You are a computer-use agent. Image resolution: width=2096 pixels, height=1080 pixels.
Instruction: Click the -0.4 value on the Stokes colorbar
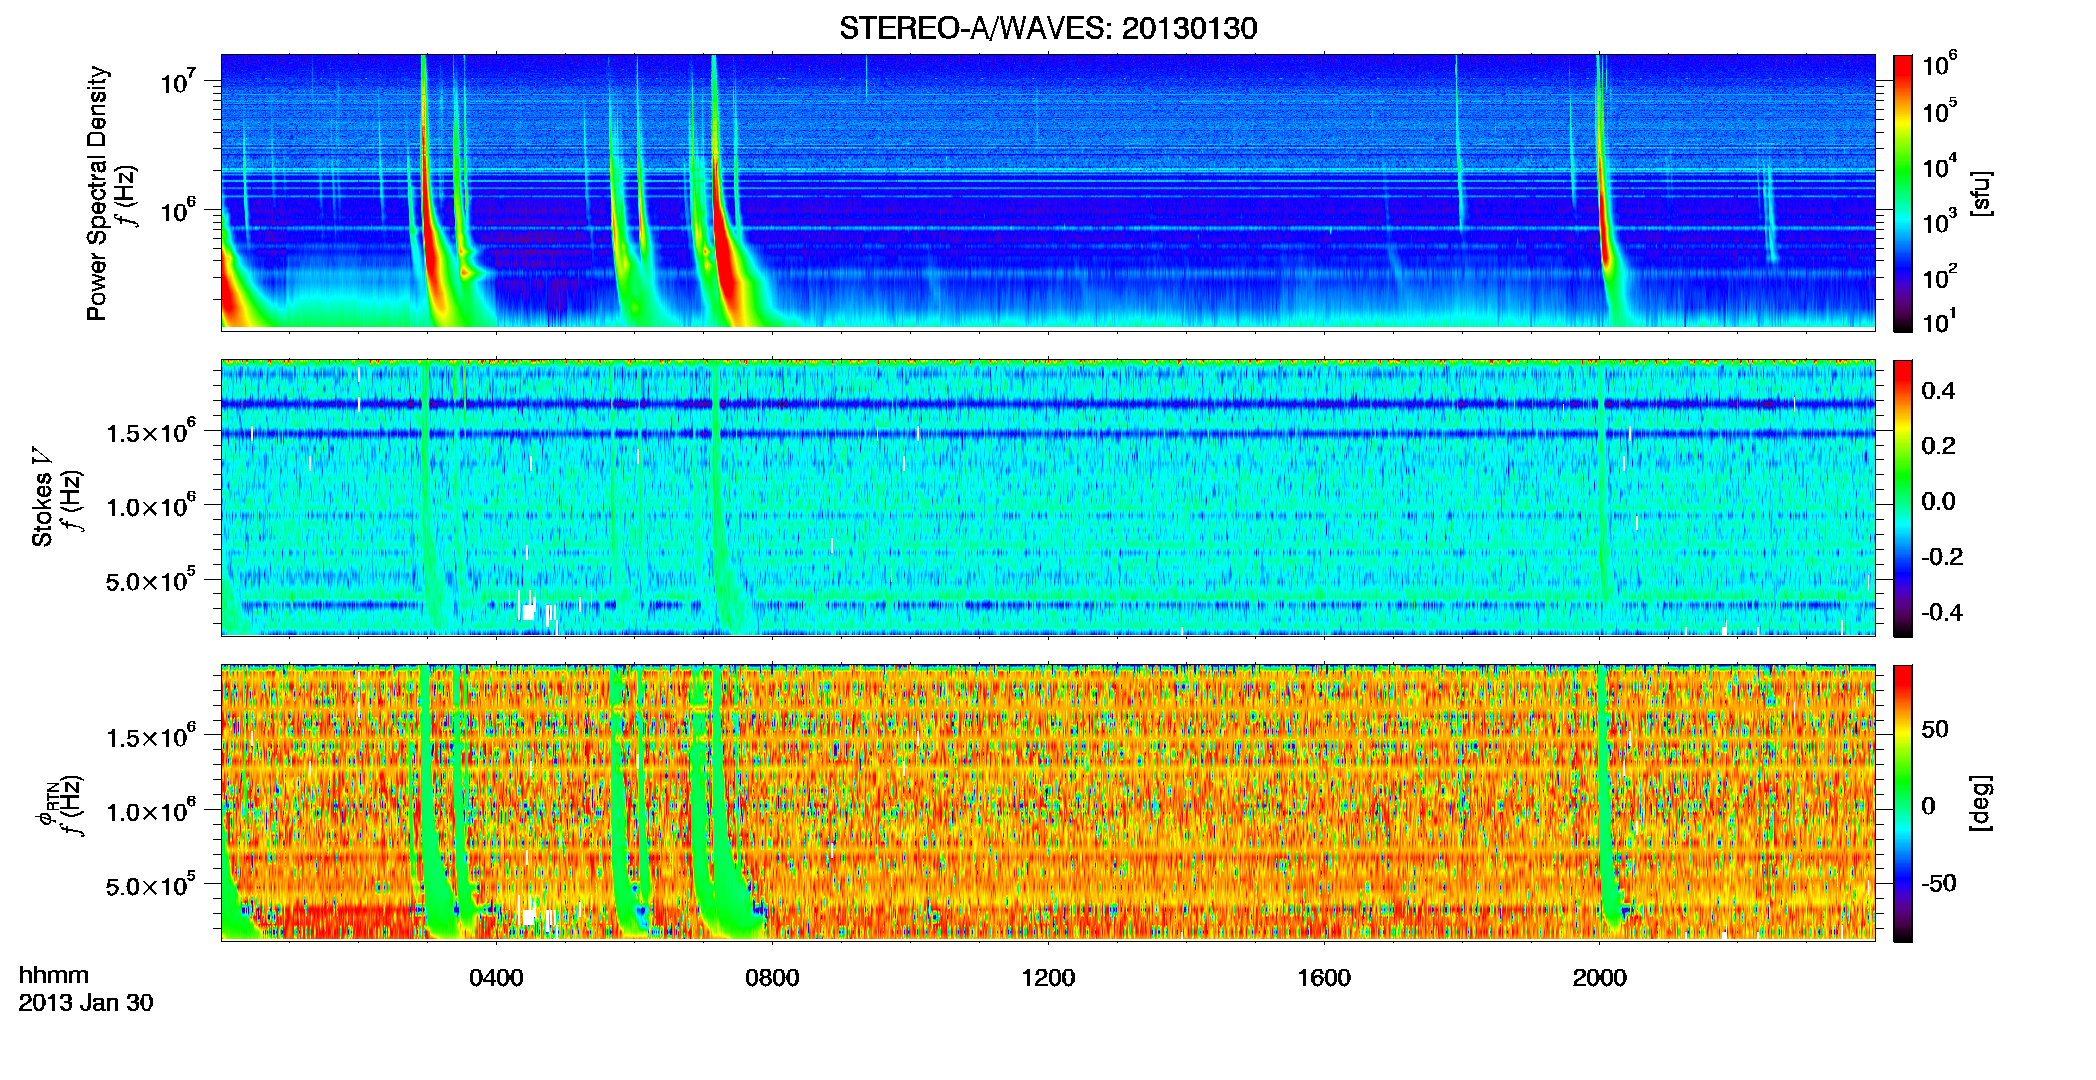1942,612
